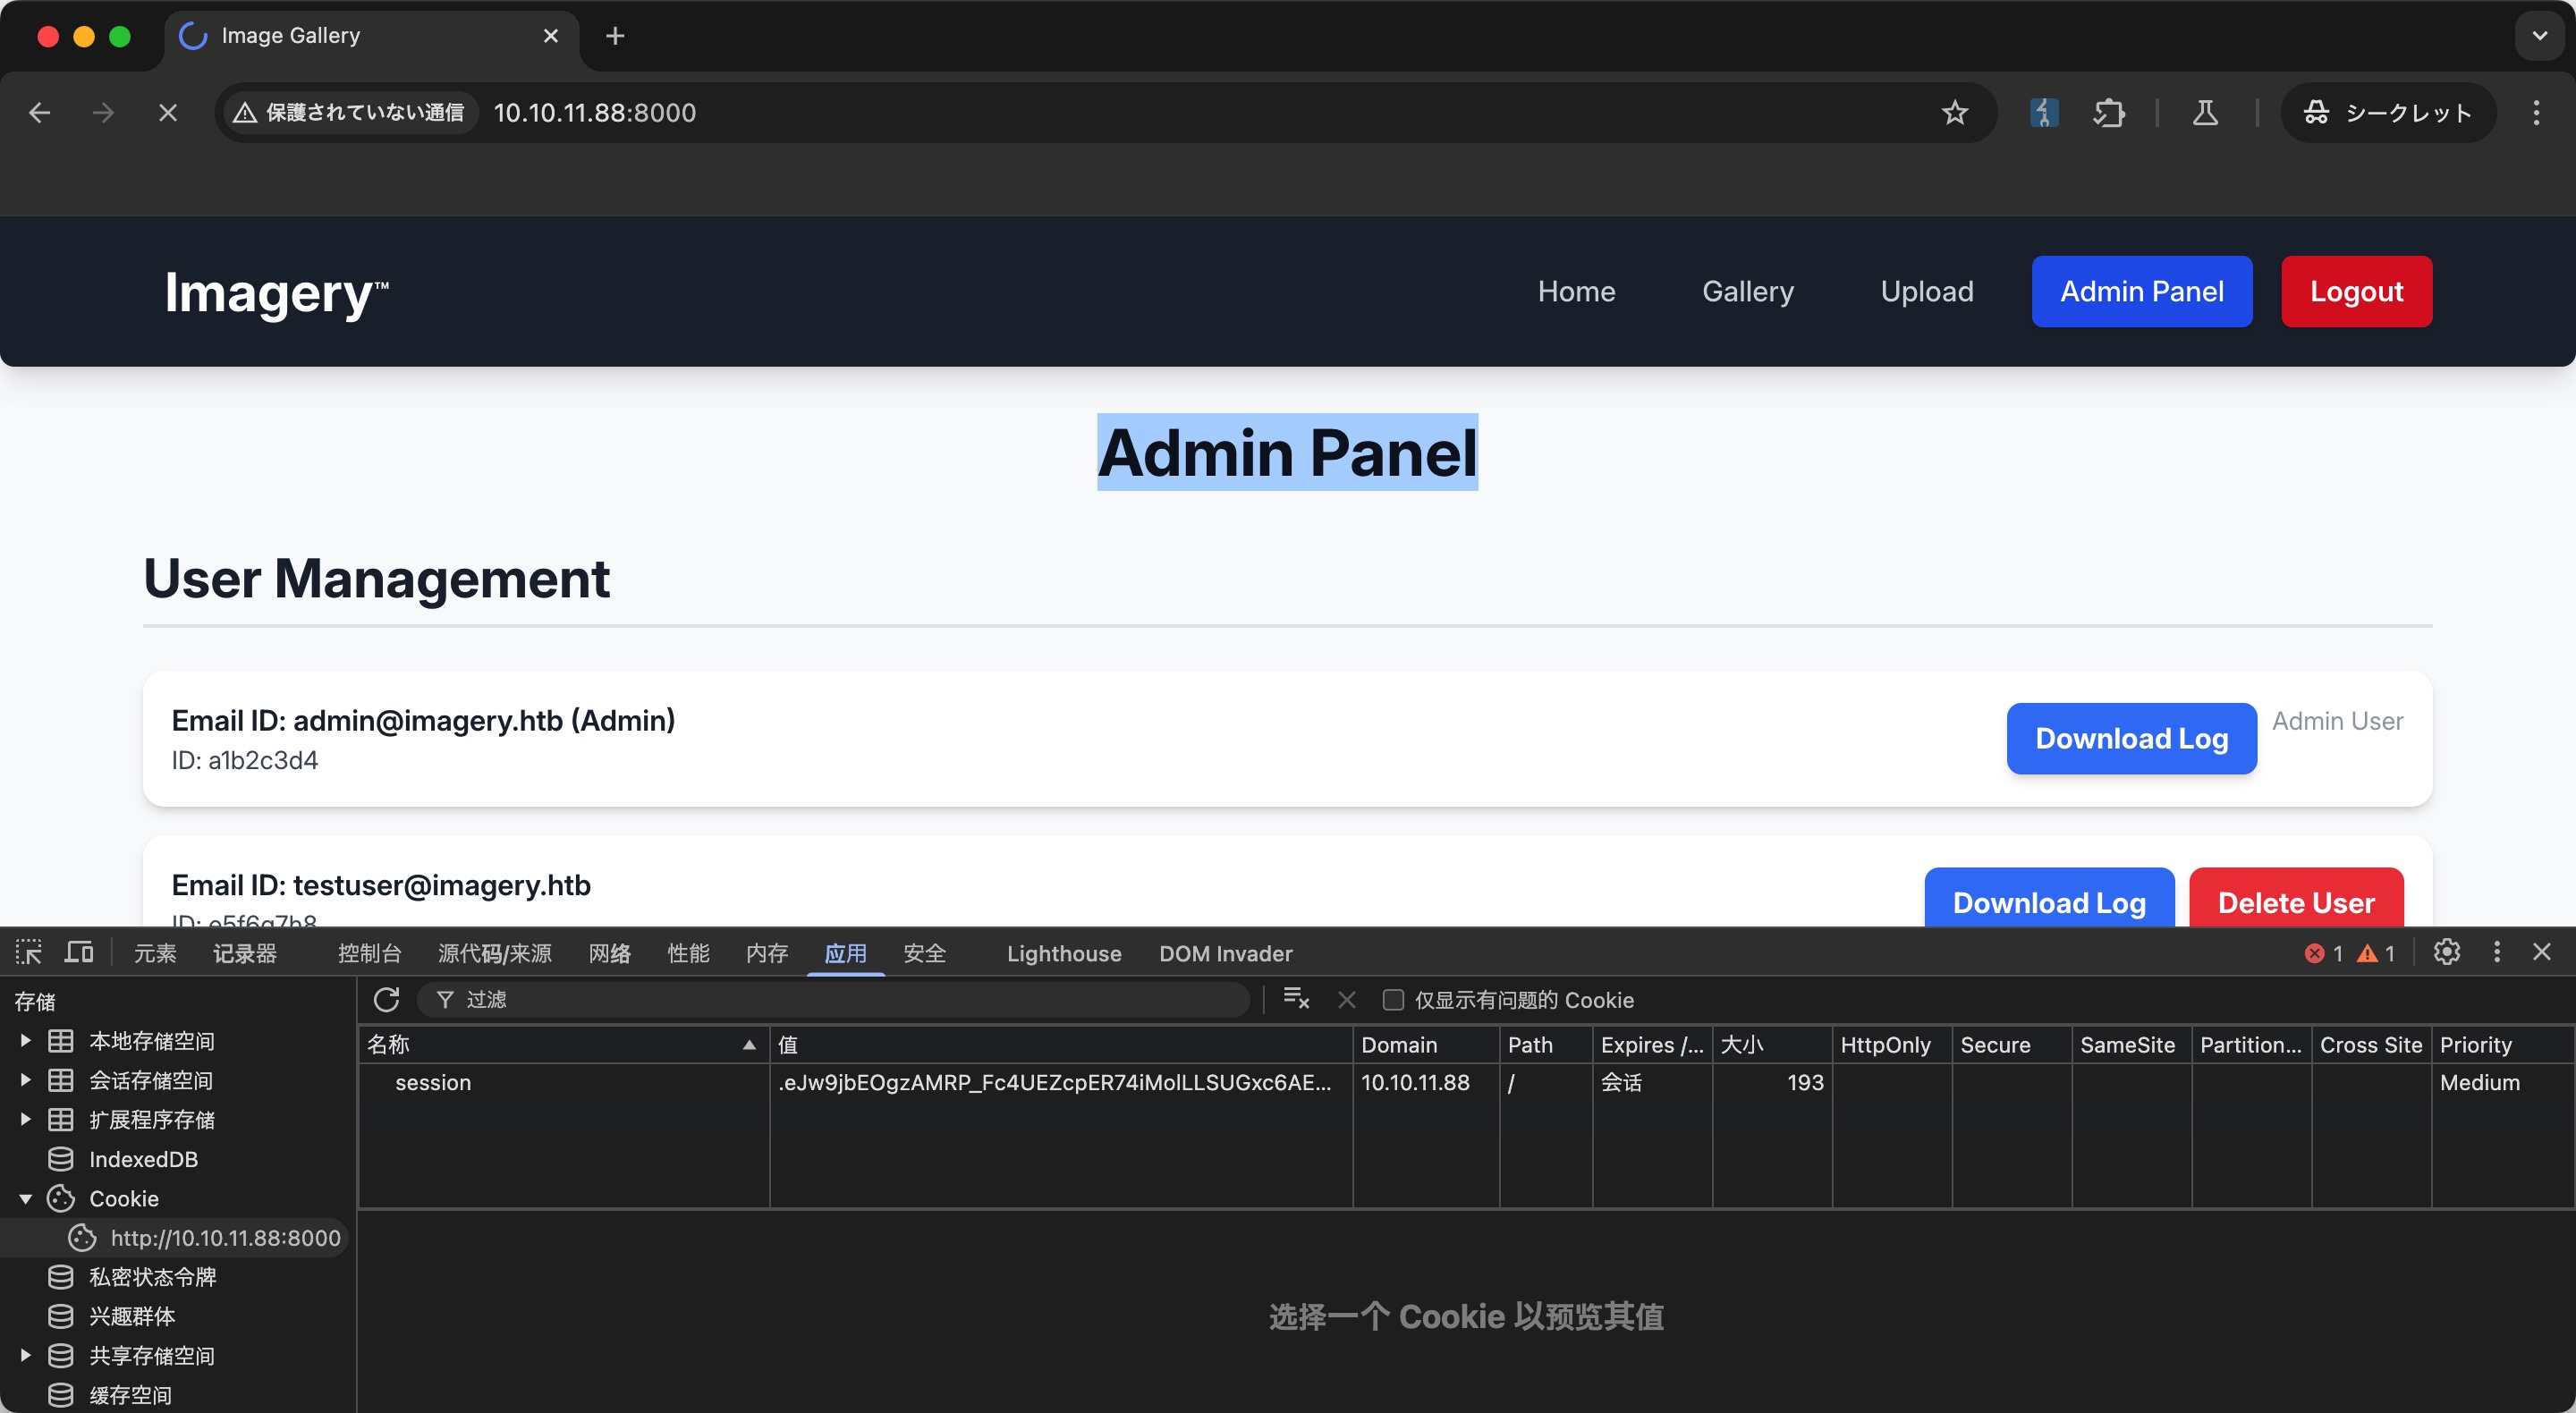Click clear all cookies icon

tap(1296, 999)
